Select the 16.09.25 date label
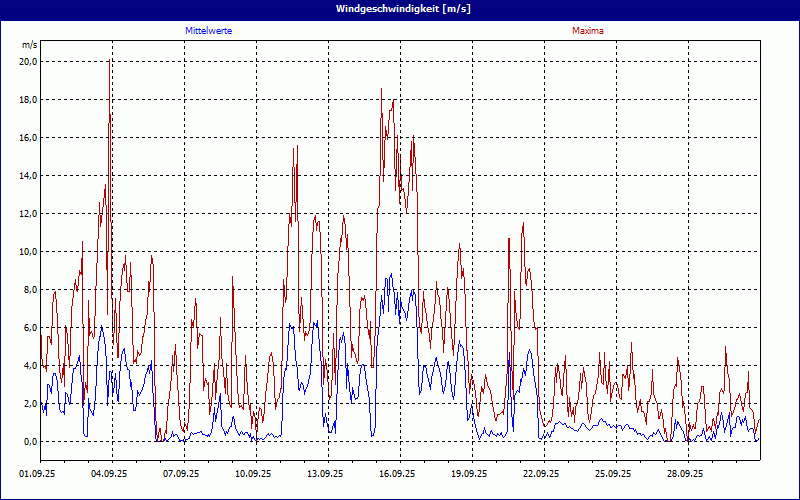 pos(397,474)
